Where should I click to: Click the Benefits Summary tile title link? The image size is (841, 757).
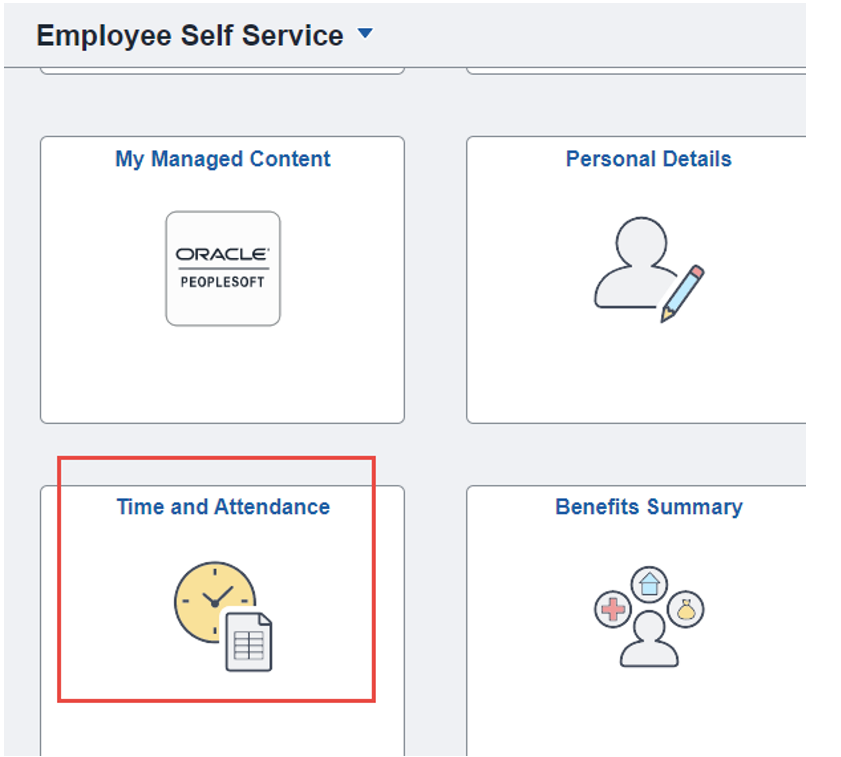tap(648, 507)
